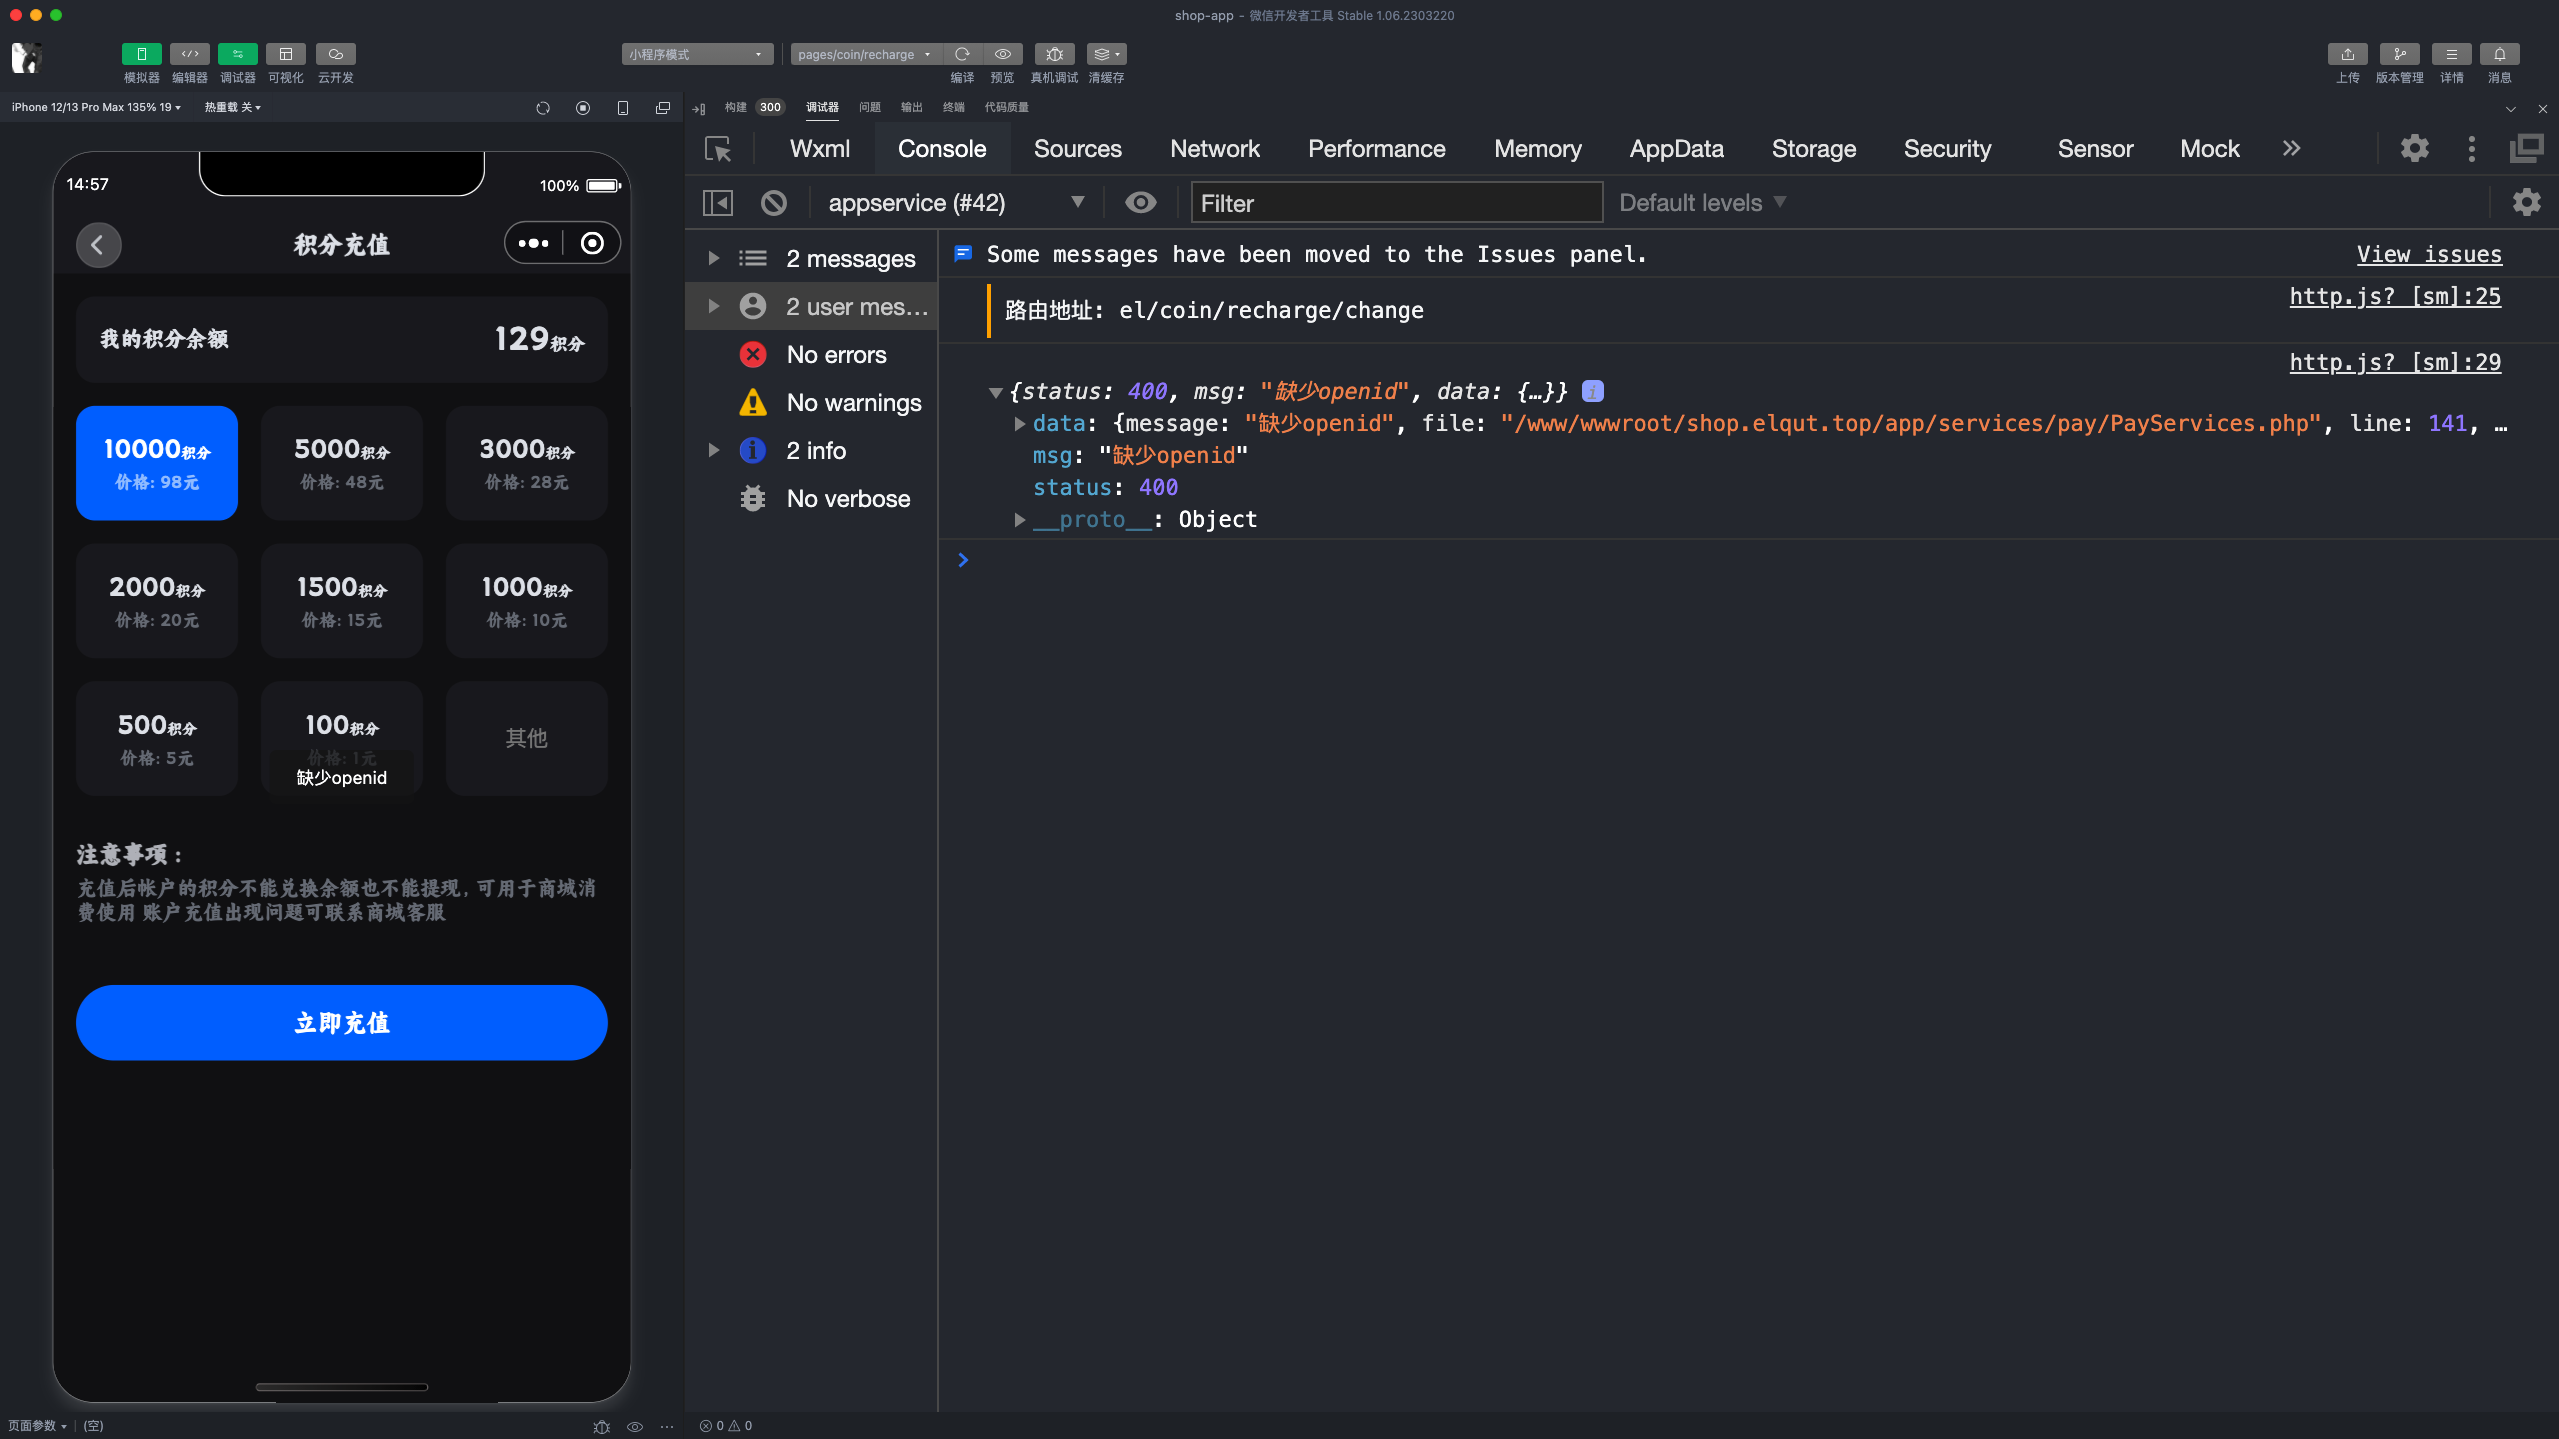Open devtools settings gear
Image resolution: width=2559 pixels, height=1439 pixels.
2414,149
